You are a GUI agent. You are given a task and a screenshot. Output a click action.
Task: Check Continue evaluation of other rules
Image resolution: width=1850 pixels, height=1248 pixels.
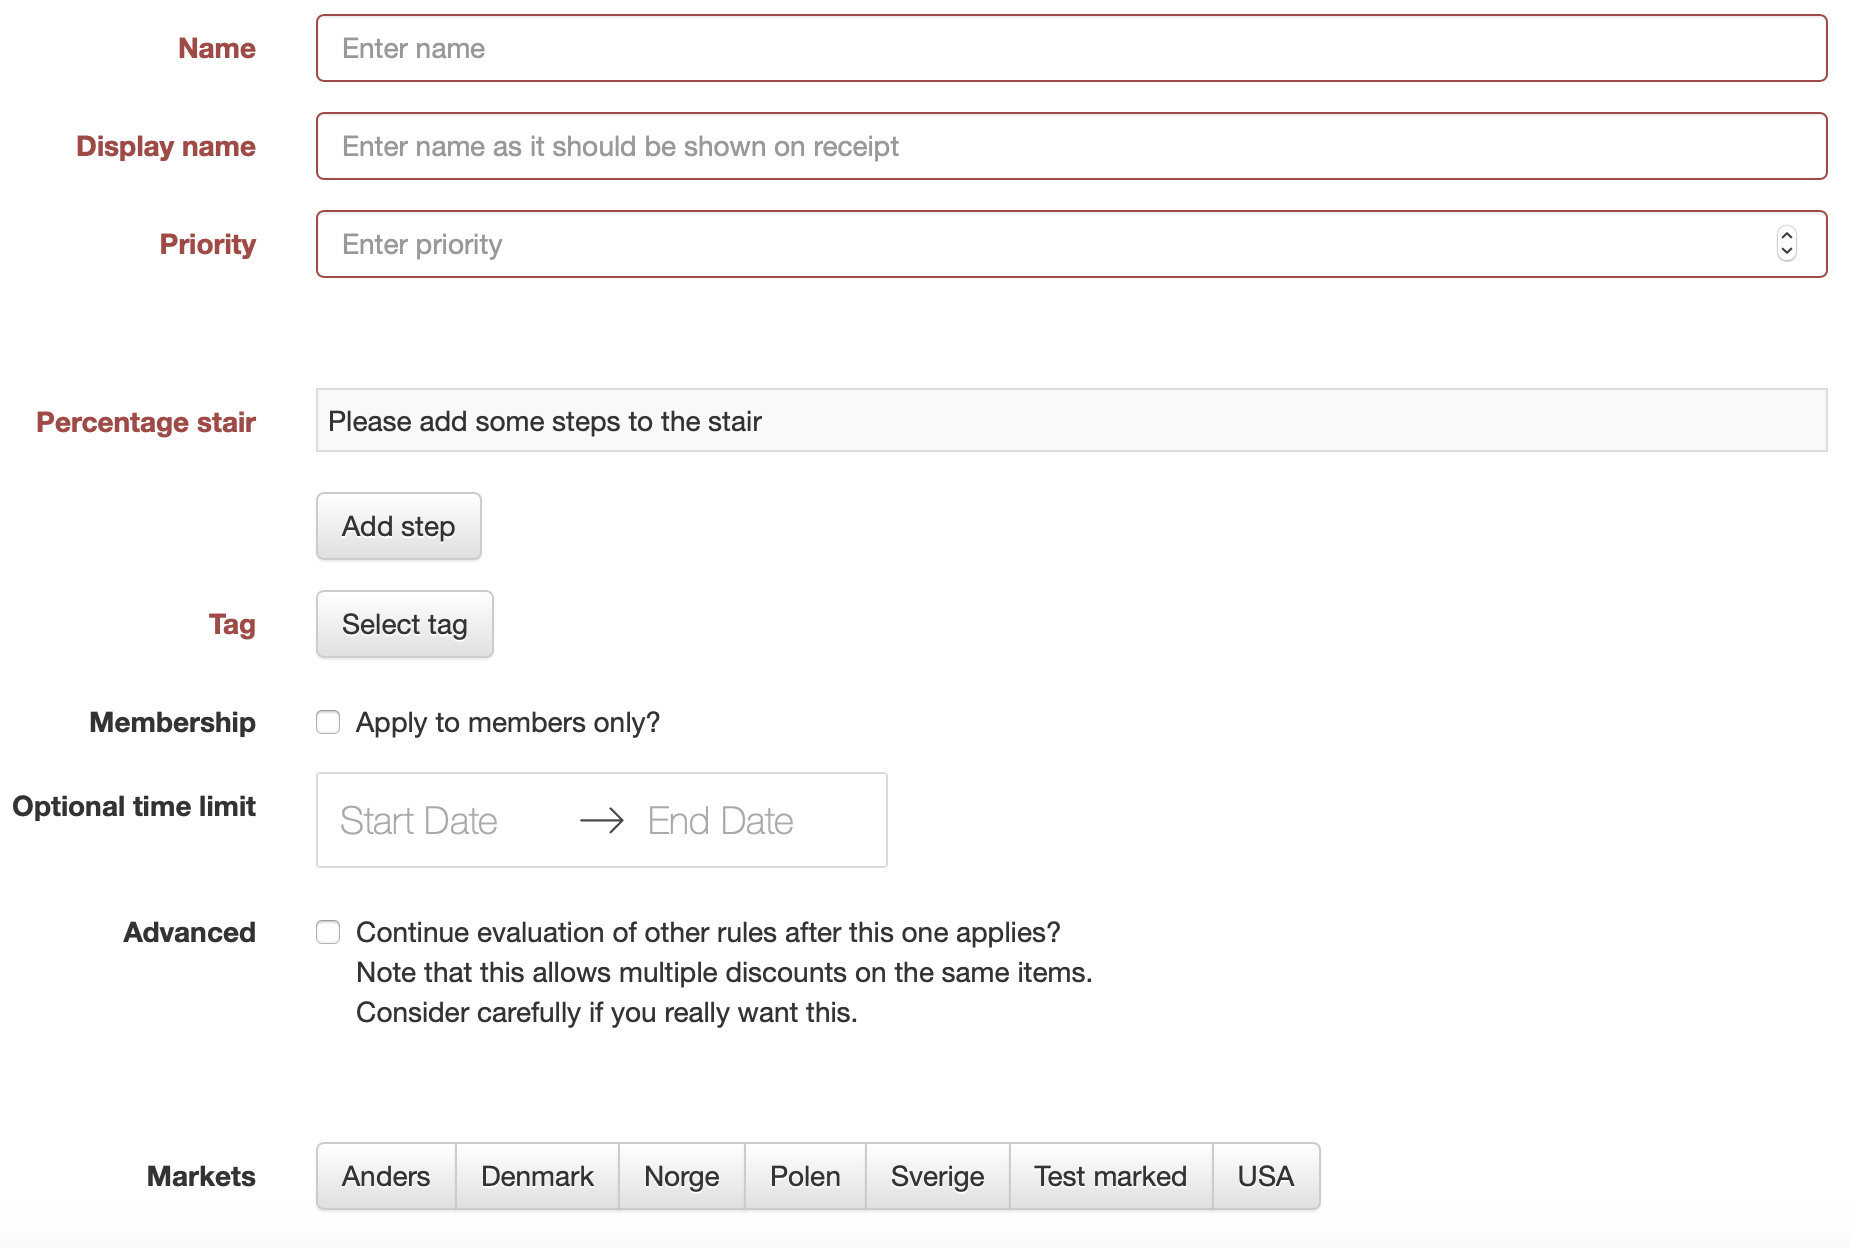pyautogui.click(x=328, y=932)
